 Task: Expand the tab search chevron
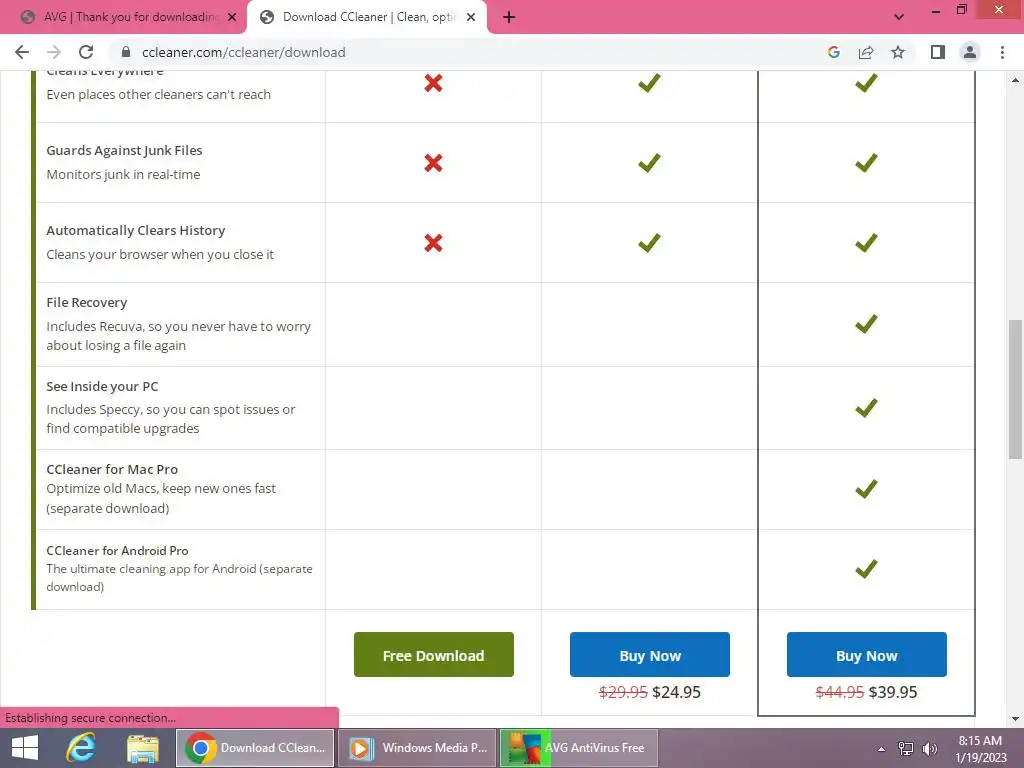[899, 17]
